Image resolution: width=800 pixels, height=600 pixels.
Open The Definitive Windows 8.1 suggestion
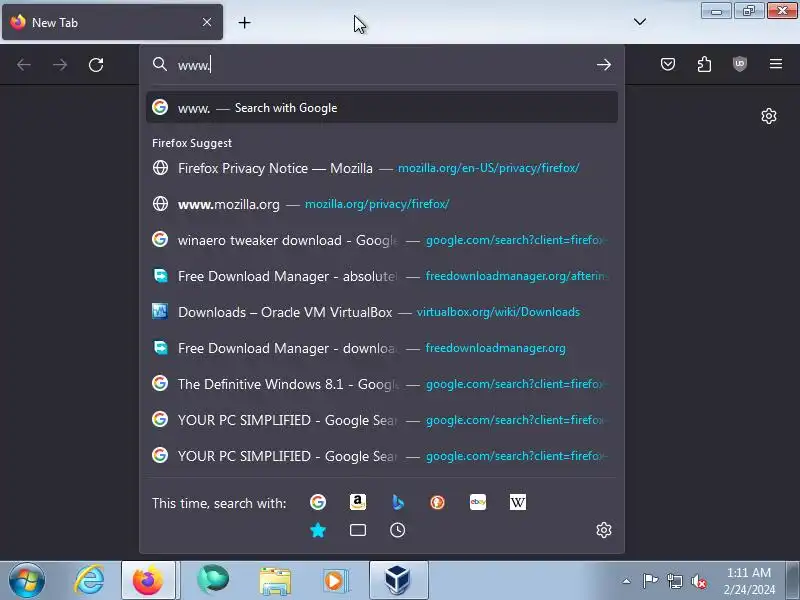click(382, 384)
